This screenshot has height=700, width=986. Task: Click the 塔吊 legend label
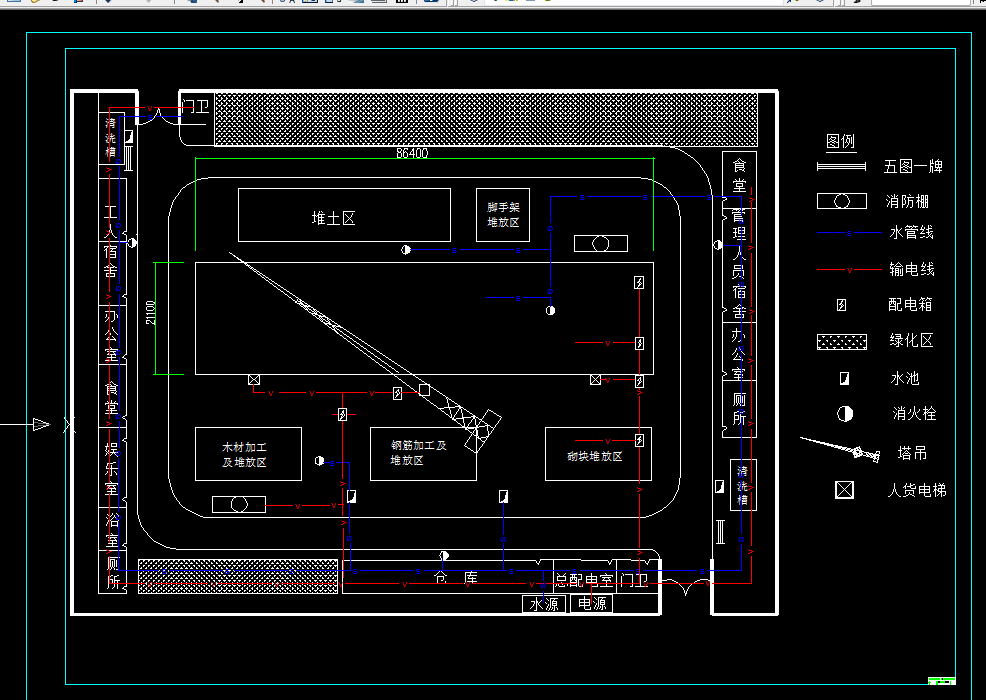tap(912, 453)
